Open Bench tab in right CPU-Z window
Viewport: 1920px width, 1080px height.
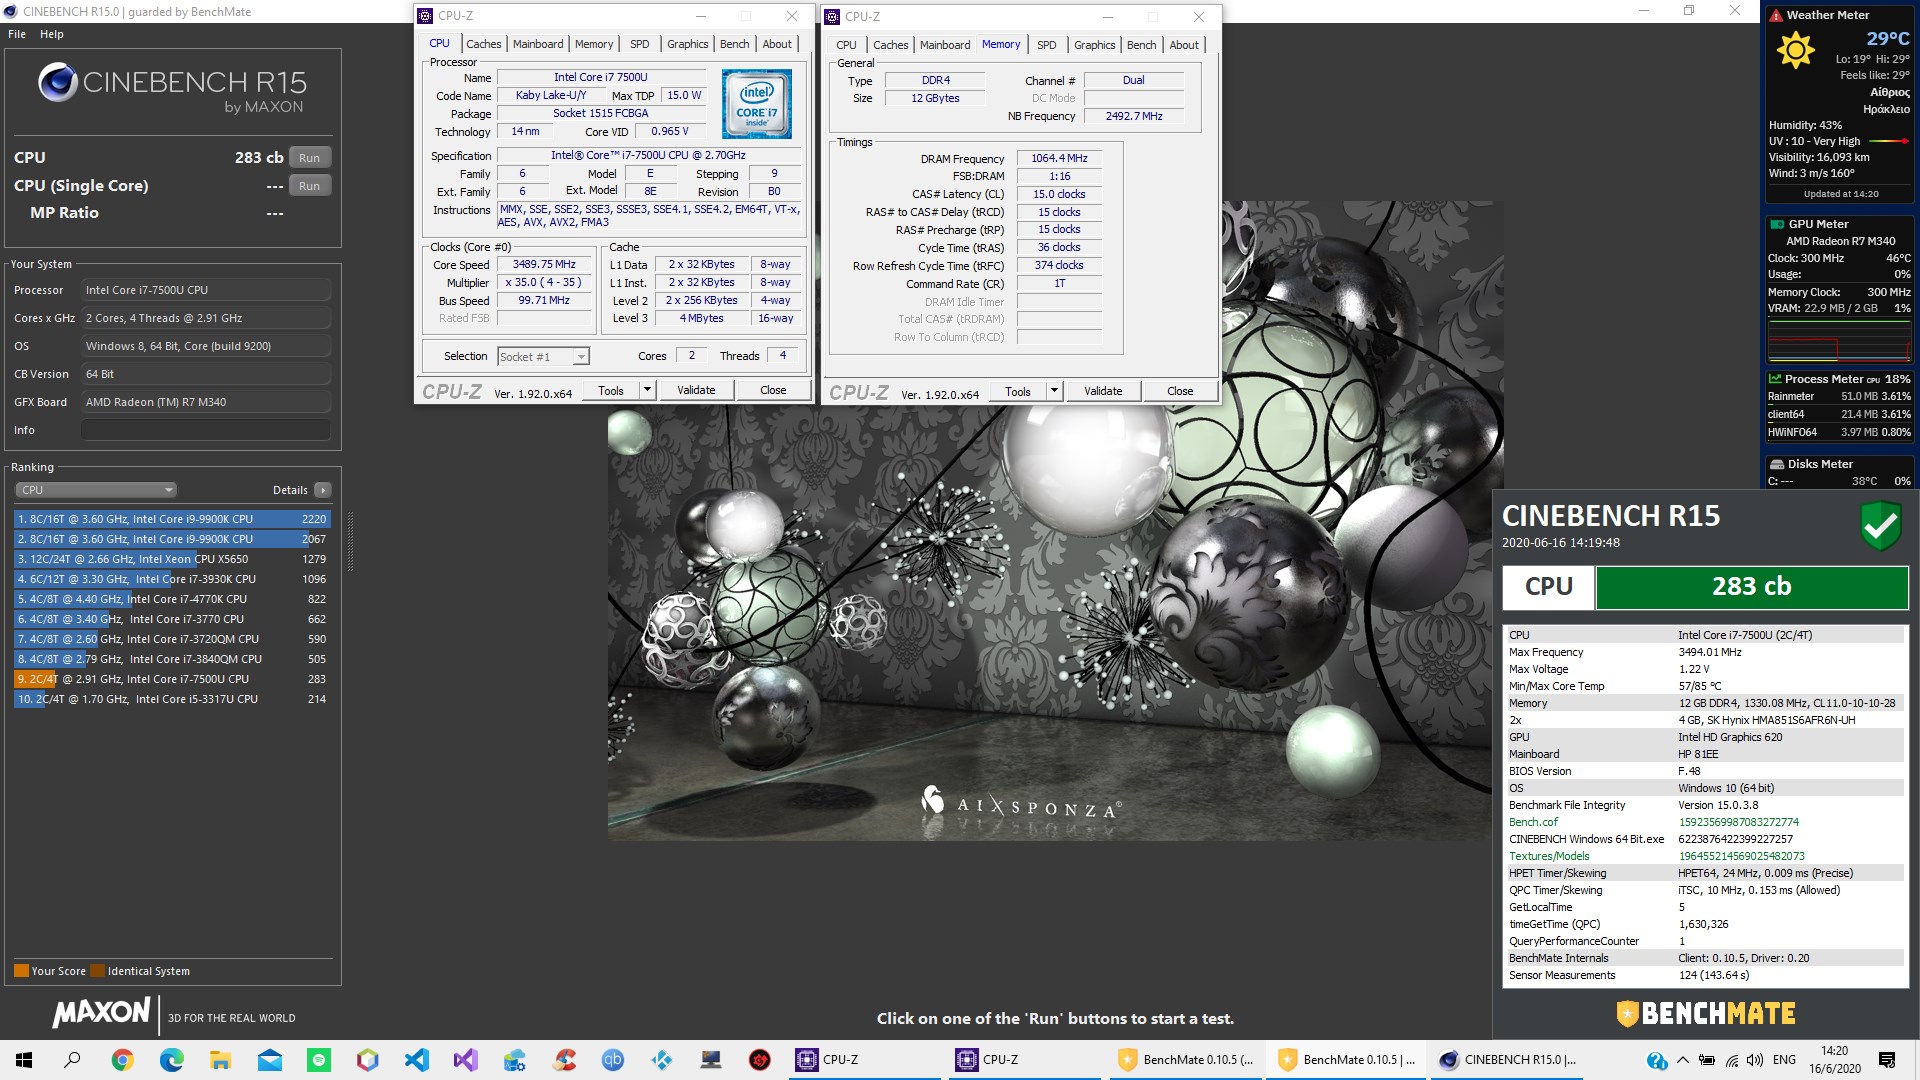coord(1141,45)
